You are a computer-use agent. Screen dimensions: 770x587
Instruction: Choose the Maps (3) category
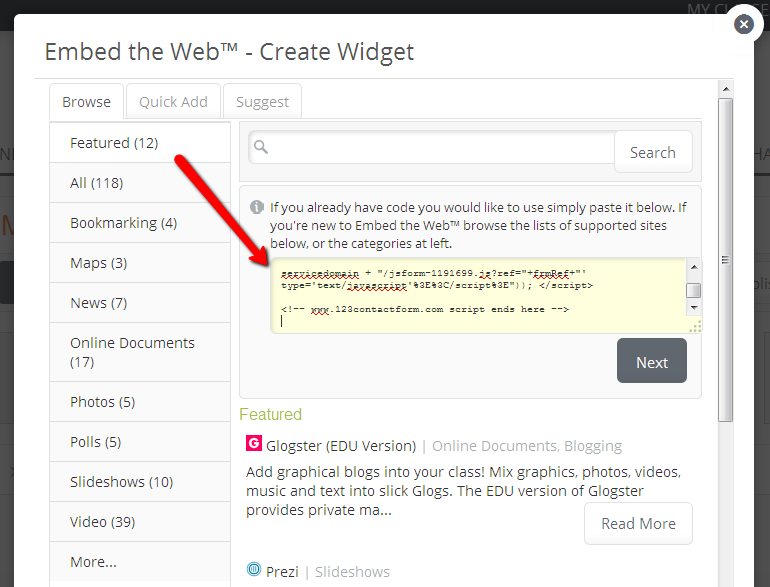[140, 263]
